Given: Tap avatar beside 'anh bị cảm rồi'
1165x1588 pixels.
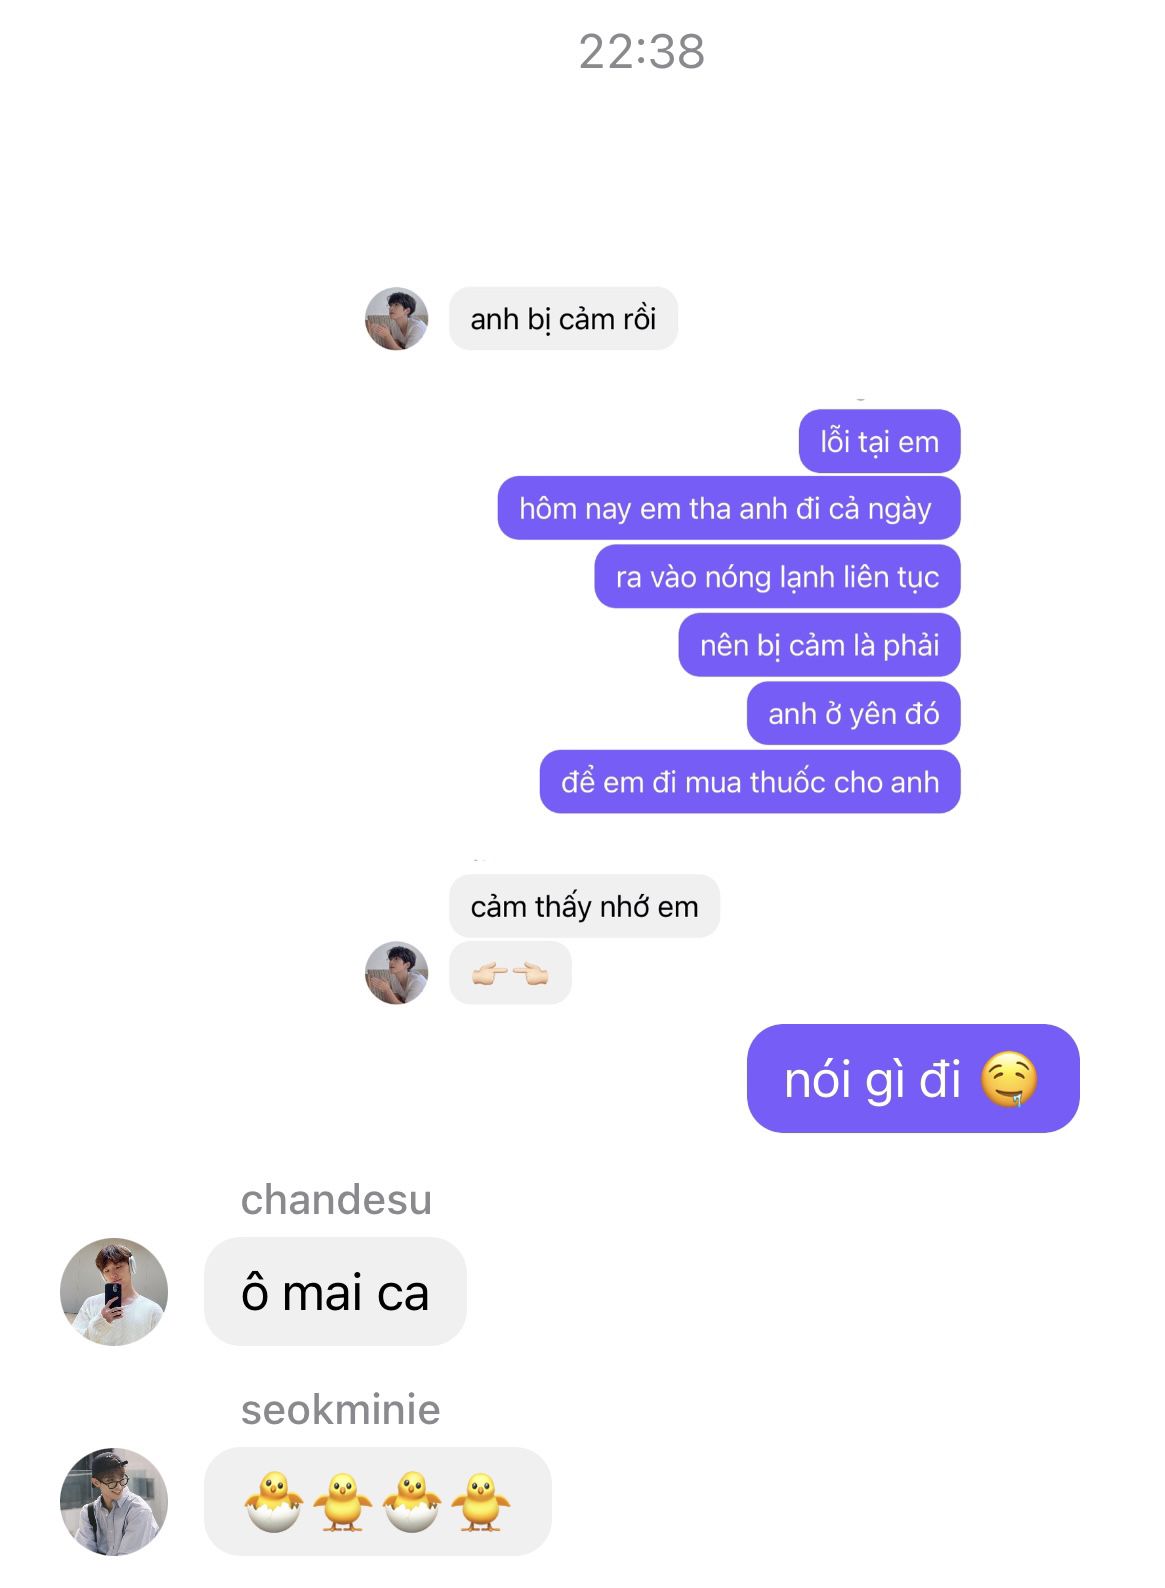Looking at the screenshot, I should pyautogui.click(x=397, y=319).
